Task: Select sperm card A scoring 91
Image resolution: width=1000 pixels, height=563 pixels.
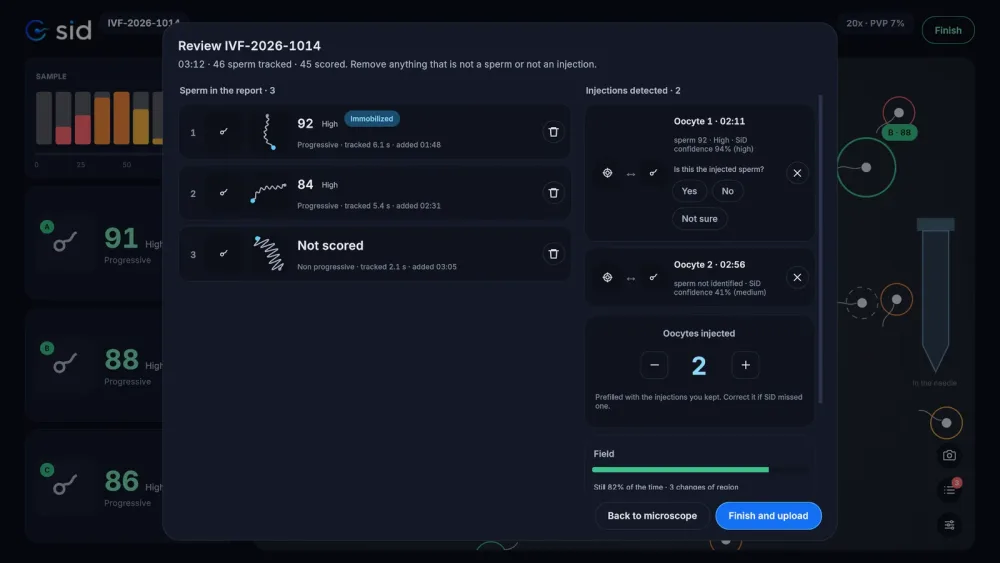Action: tap(94, 242)
